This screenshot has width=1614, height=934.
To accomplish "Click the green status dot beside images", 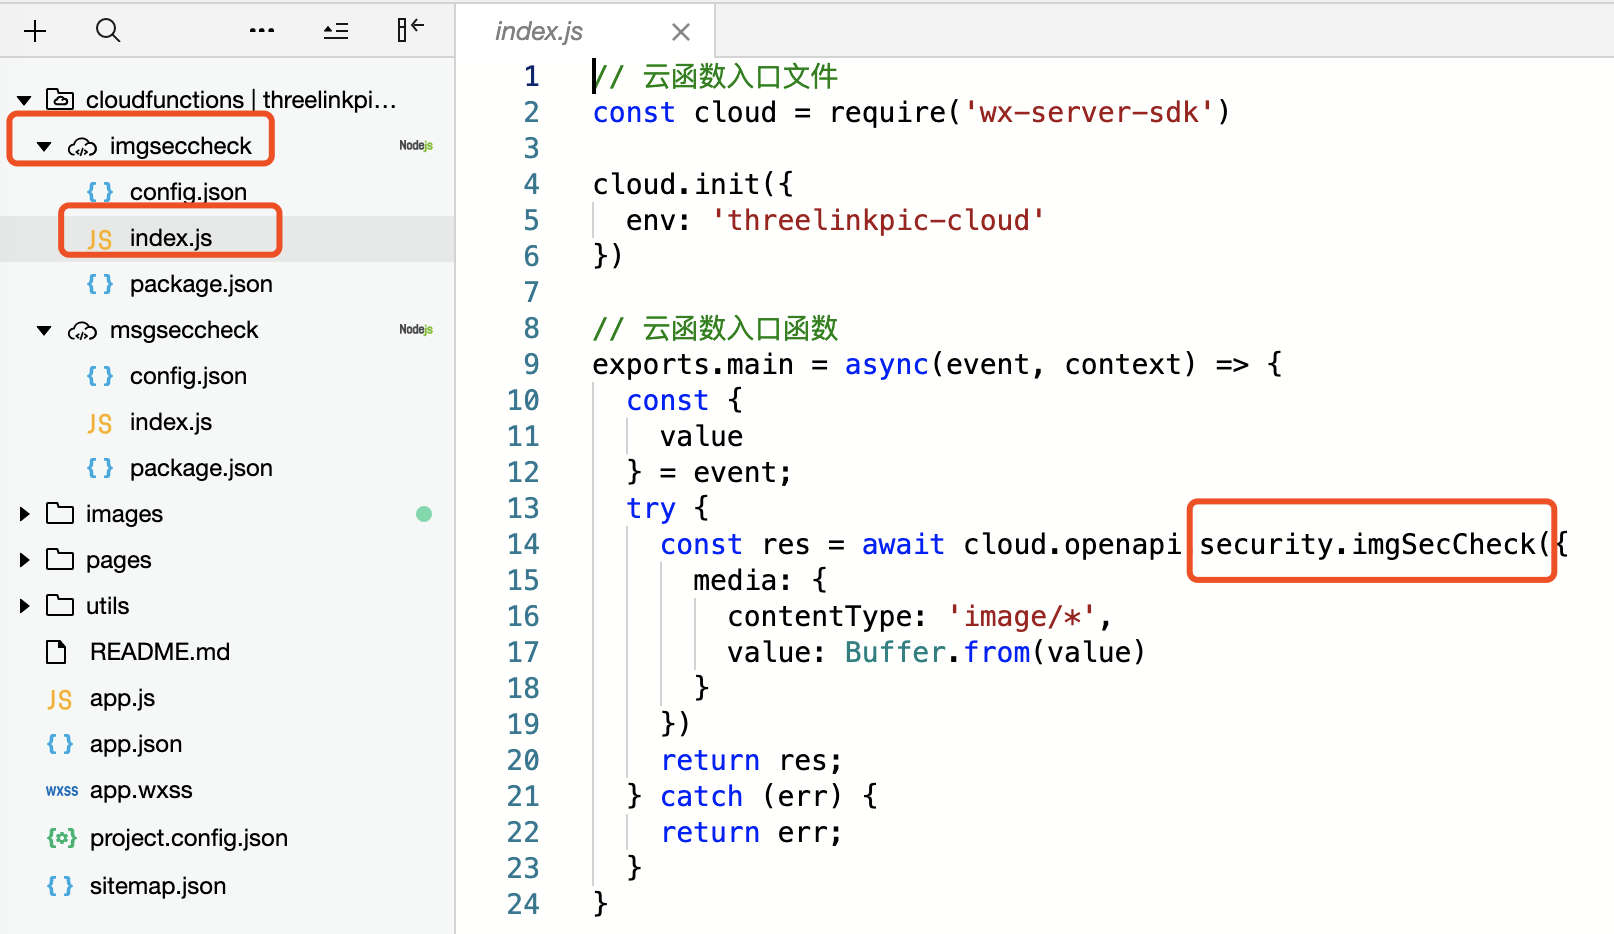I will (424, 514).
